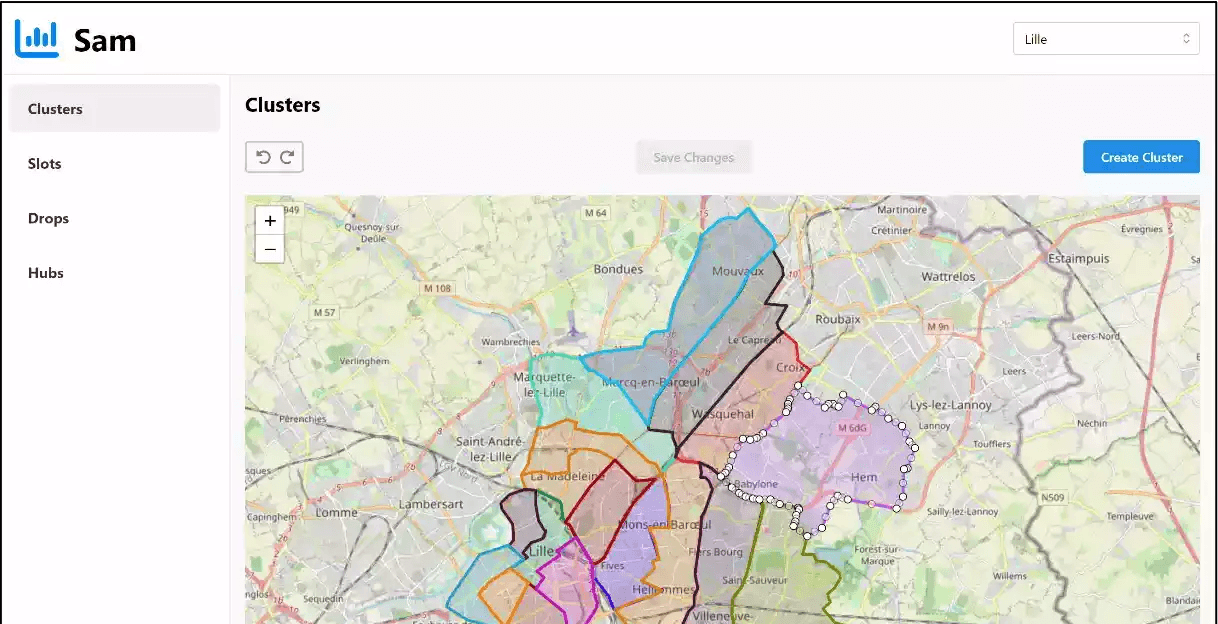The height and width of the screenshot is (624, 1218).
Task: Click the Roubaix label on the map
Action: coord(837,319)
